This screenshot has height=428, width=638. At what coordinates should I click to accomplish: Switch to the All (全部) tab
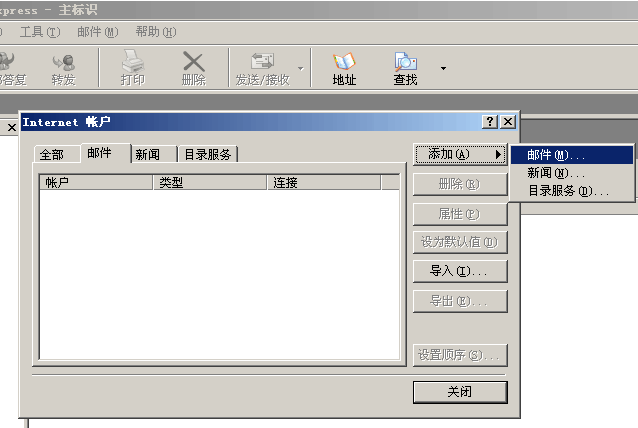(x=51, y=155)
